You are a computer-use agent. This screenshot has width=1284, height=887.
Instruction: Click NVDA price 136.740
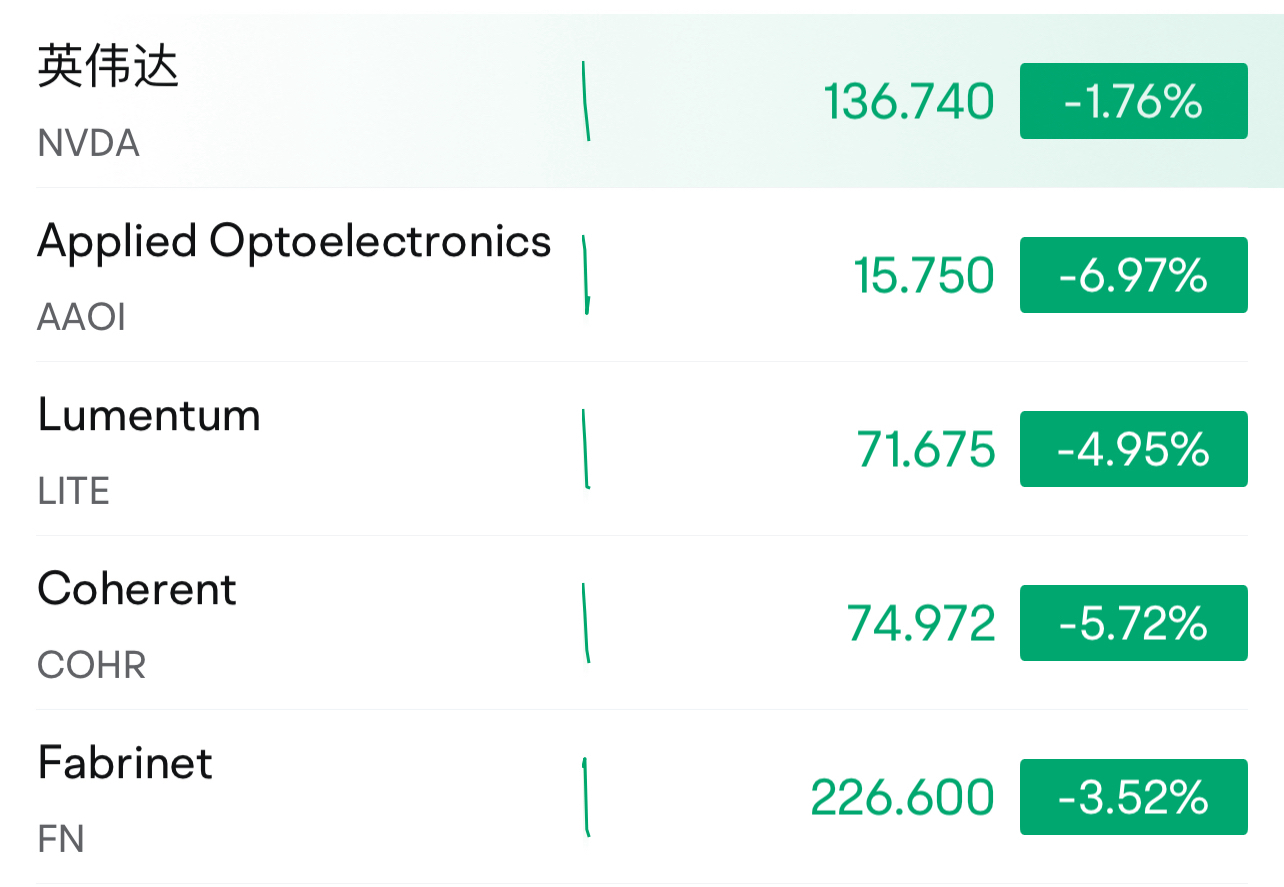pos(909,102)
